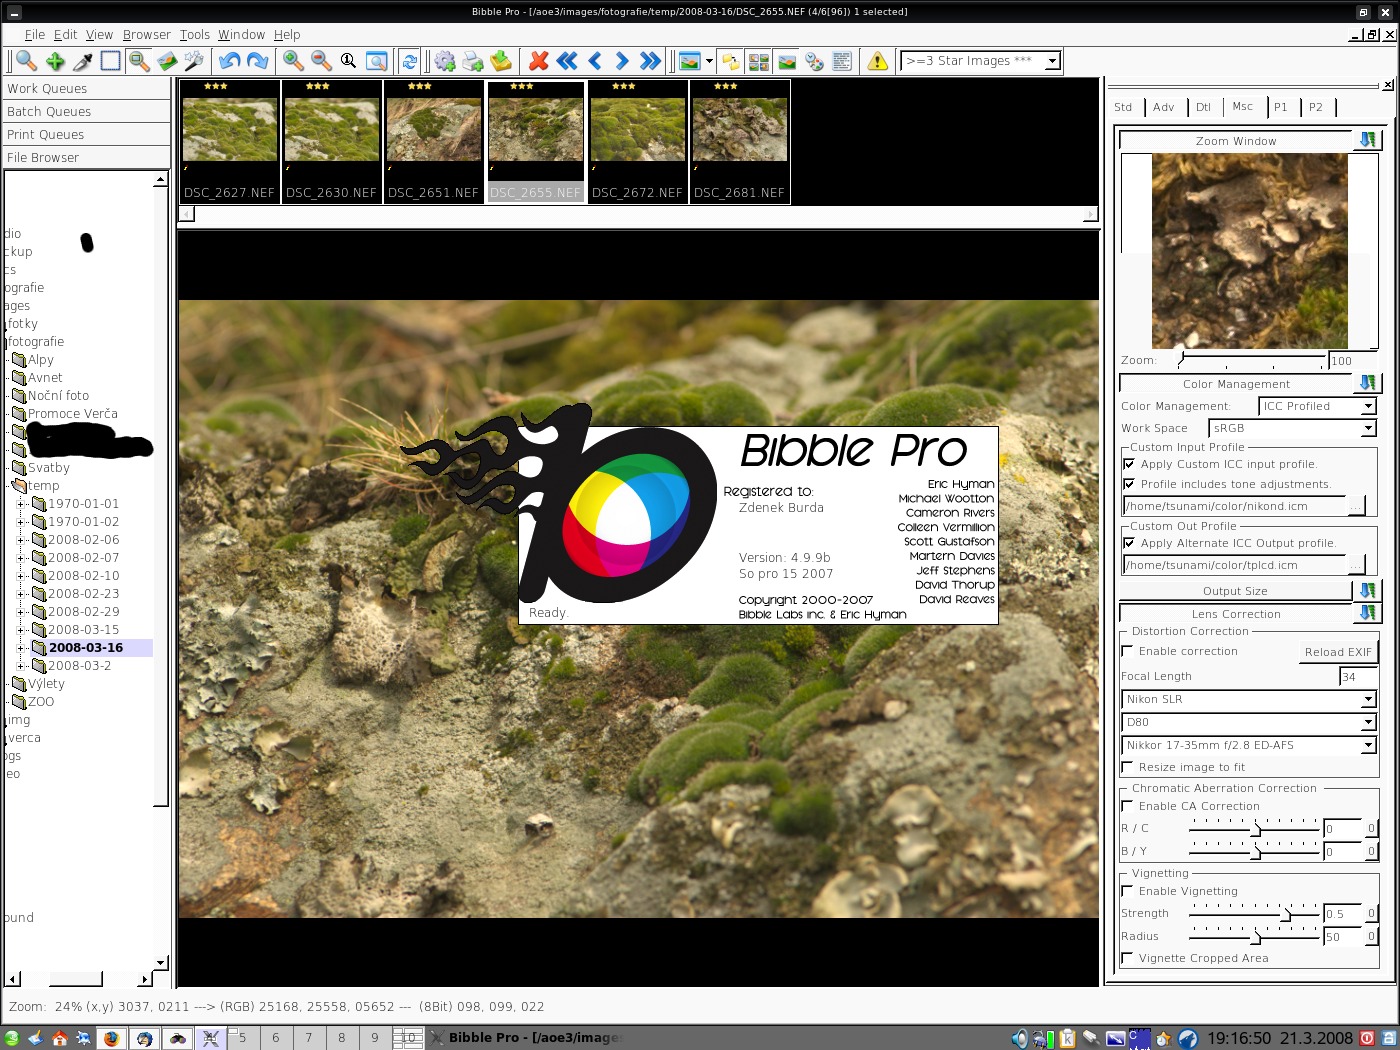1400x1050 pixels.
Task: Toggle the single image preview icon
Action: 787,61
